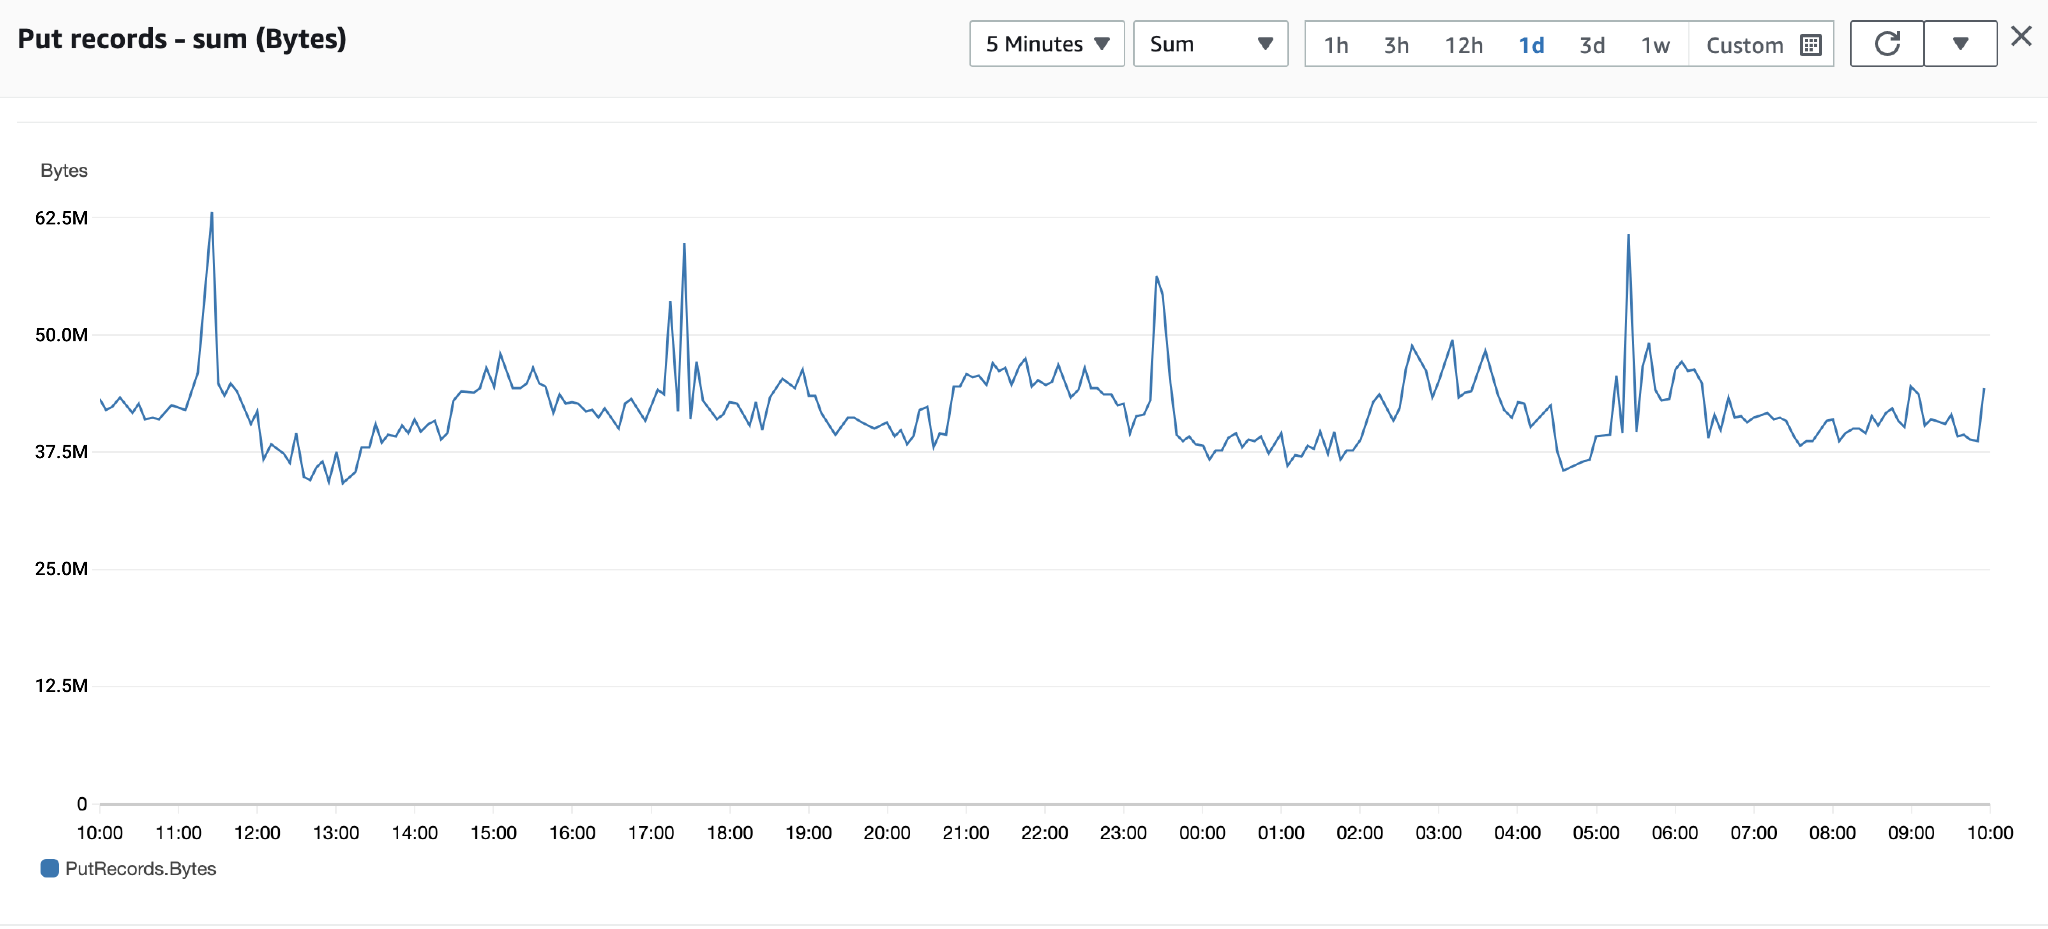
Task: Open the calendar icon for custom range
Action: [x=1811, y=45]
